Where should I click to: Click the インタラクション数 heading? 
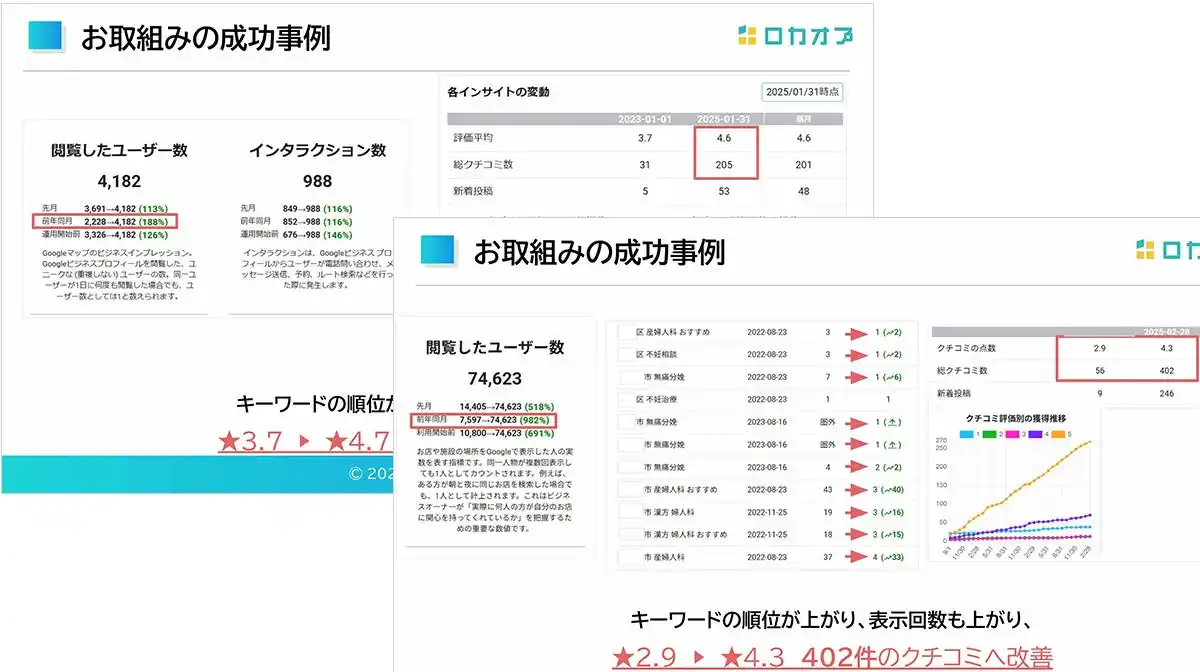tap(317, 151)
